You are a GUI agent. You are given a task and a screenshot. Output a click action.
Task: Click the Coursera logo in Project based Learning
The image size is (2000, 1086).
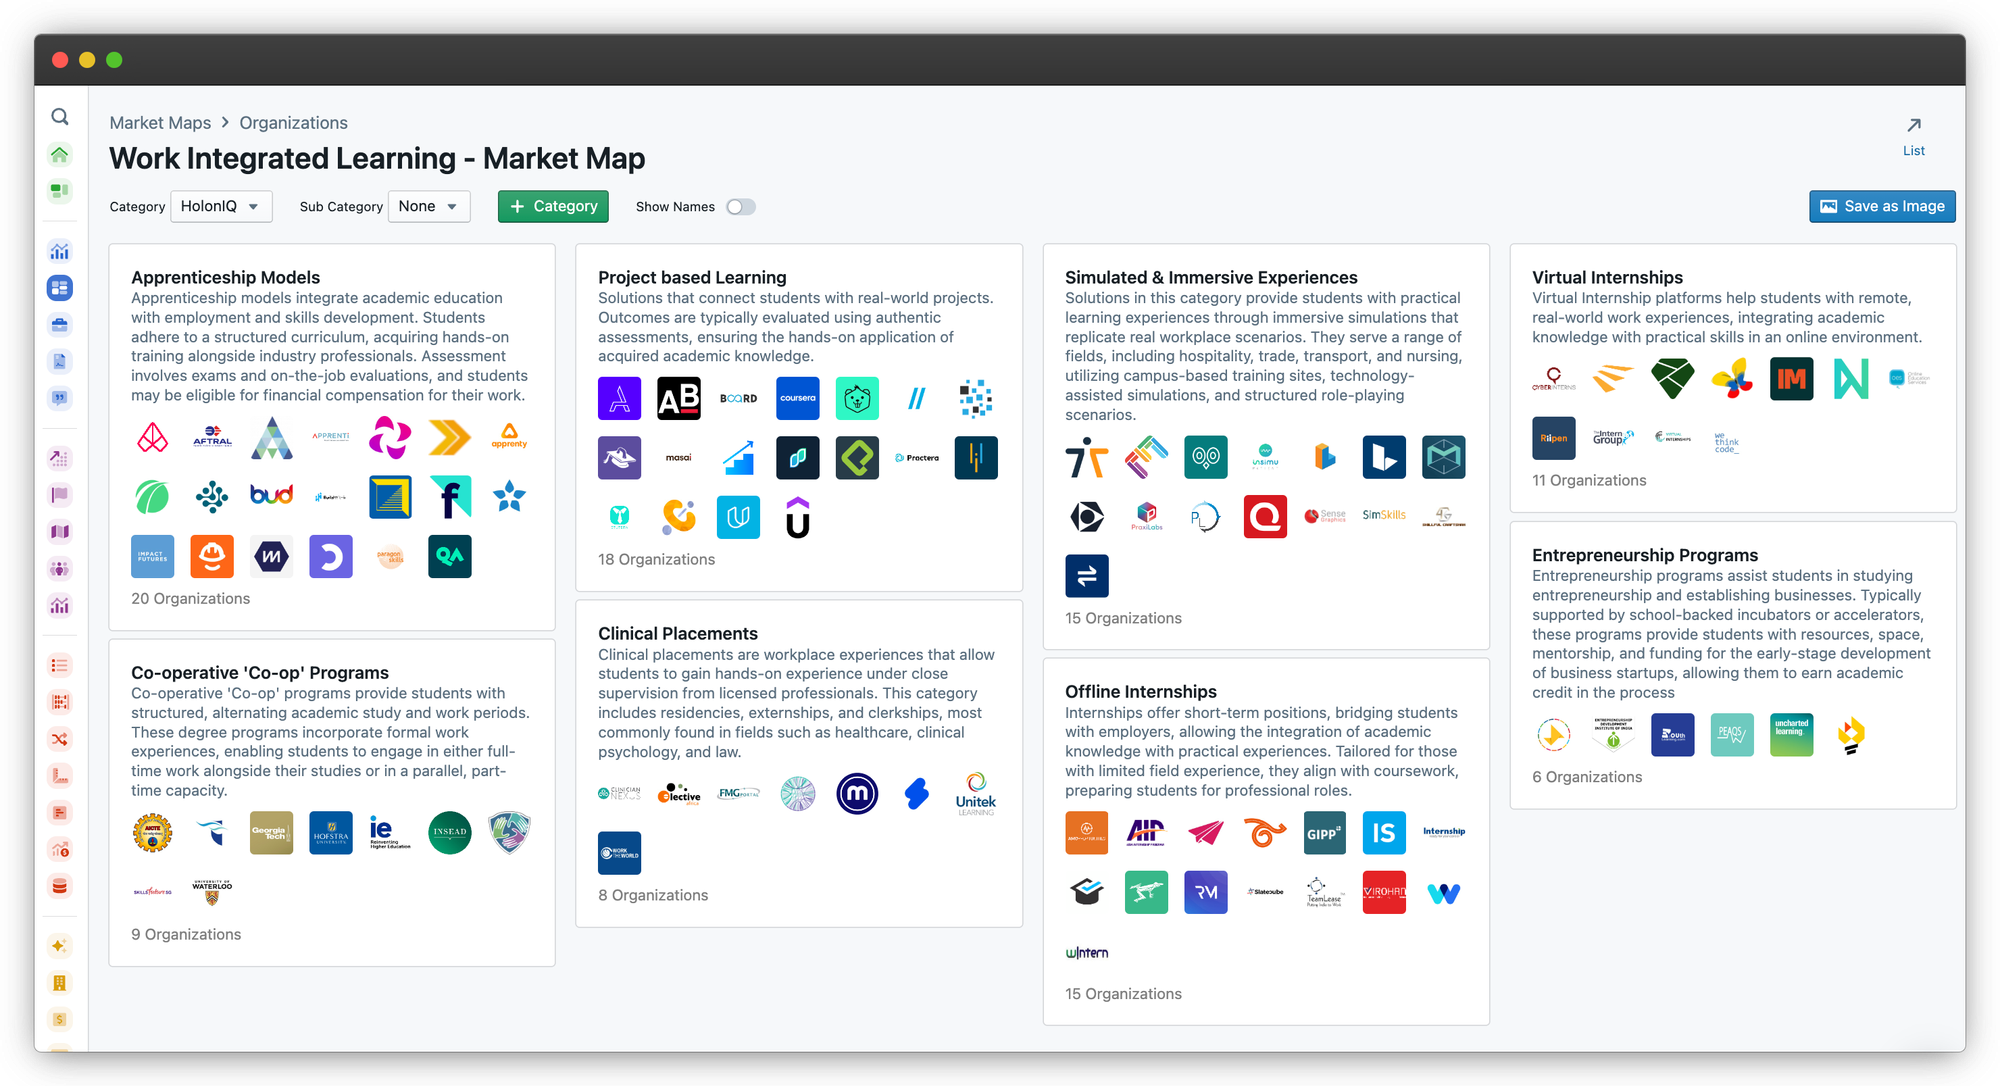[797, 398]
